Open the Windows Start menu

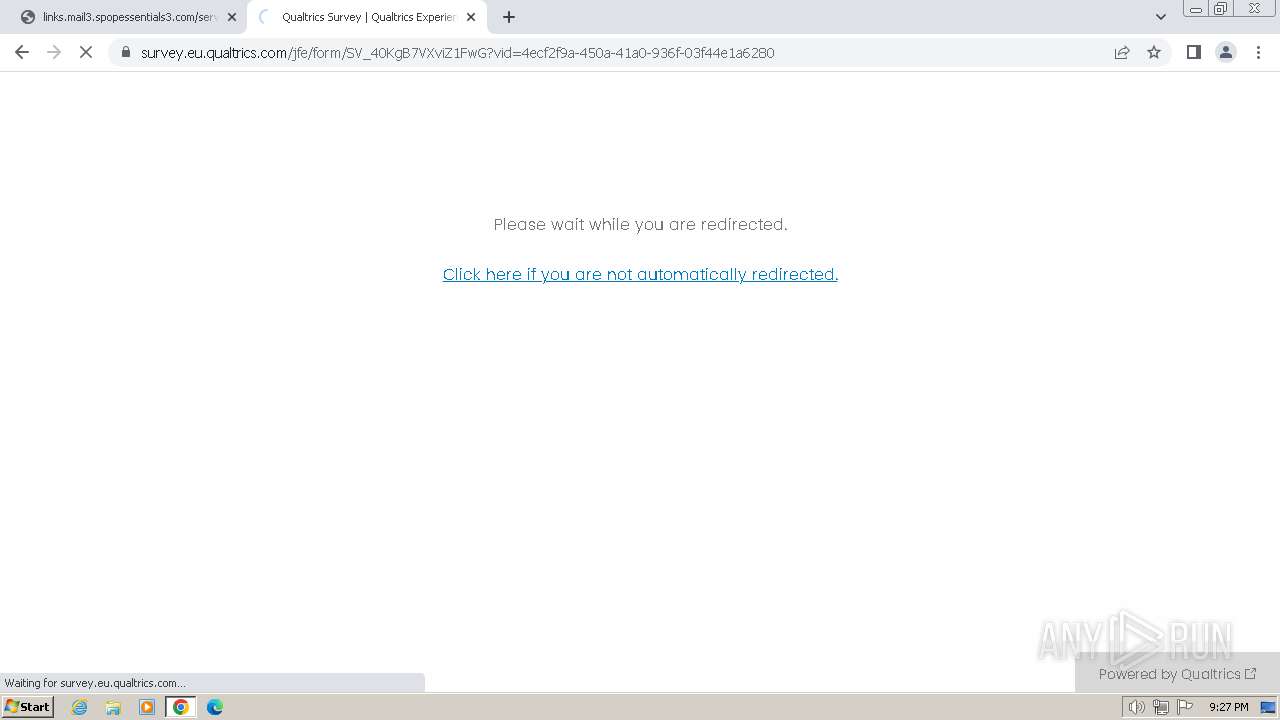click(x=28, y=707)
